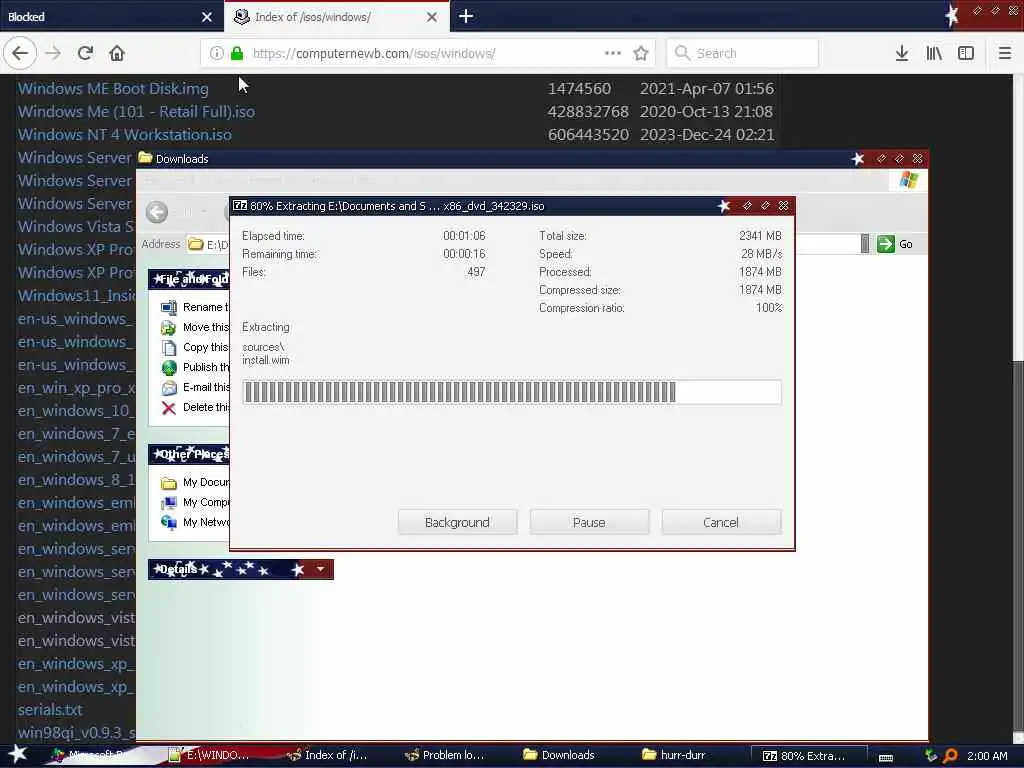Click the Start button star
The image size is (1024, 768).
[x=18, y=754]
